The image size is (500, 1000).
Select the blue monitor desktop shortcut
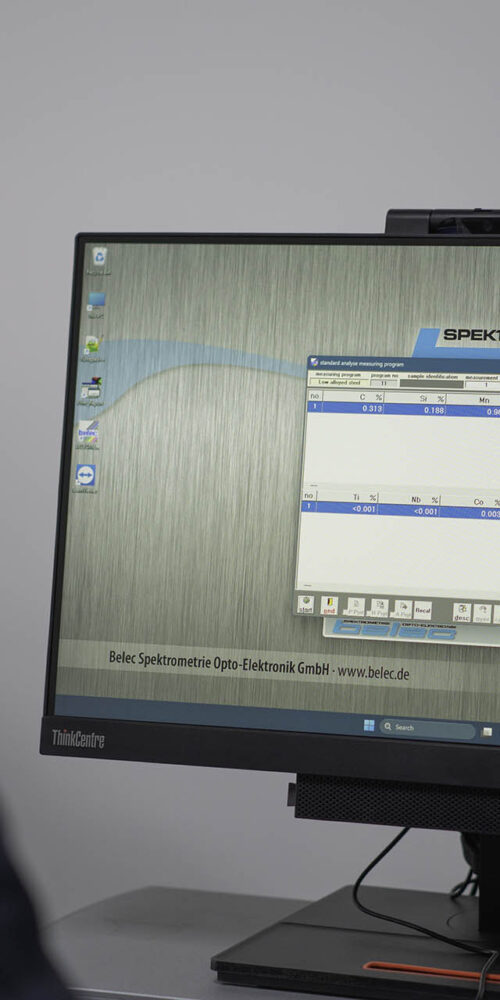pos(96,304)
